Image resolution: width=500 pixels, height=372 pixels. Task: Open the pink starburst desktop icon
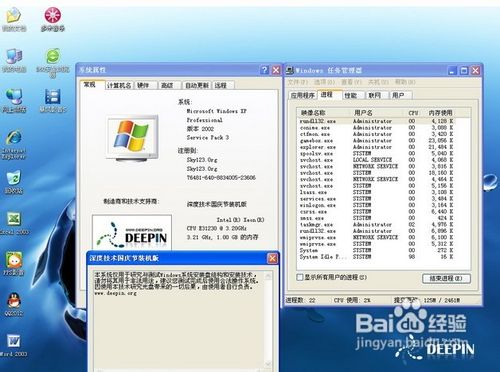(x=53, y=19)
